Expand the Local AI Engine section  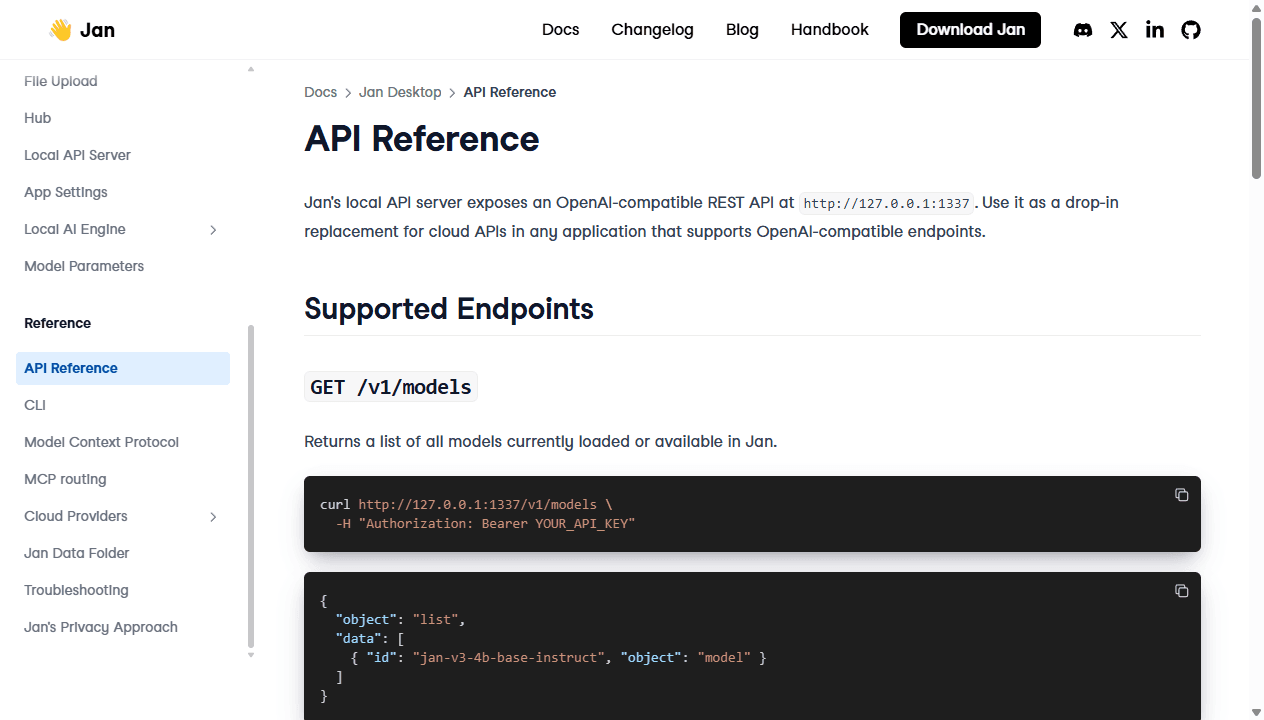coord(213,230)
